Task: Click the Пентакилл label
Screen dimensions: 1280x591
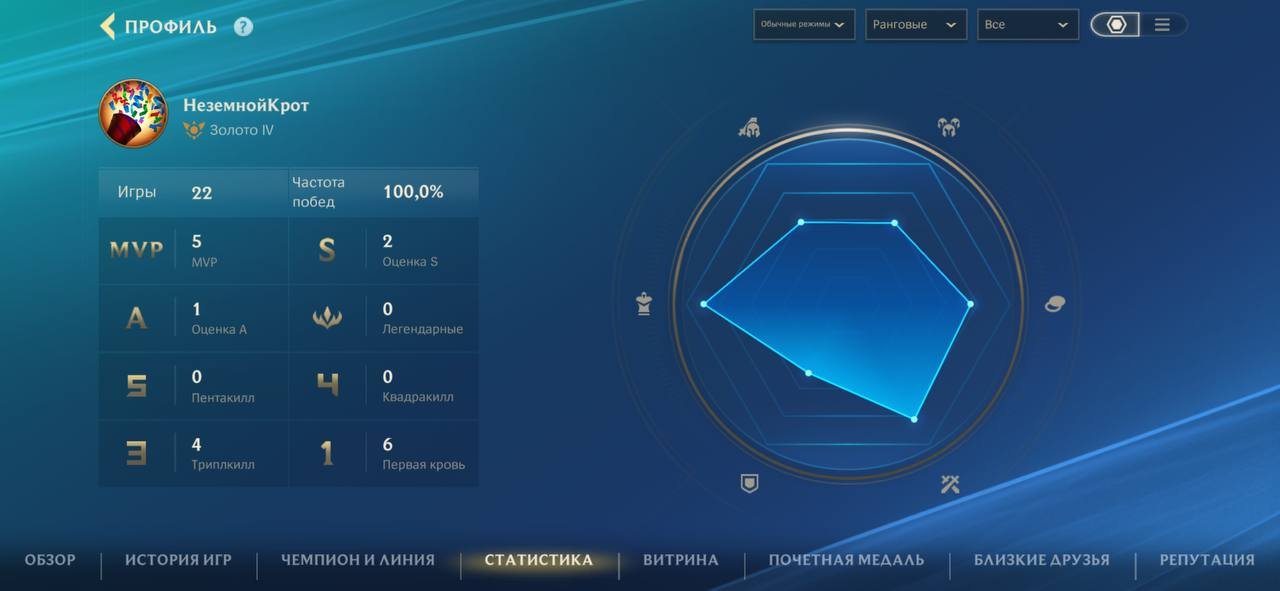Action: tap(223, 397)
